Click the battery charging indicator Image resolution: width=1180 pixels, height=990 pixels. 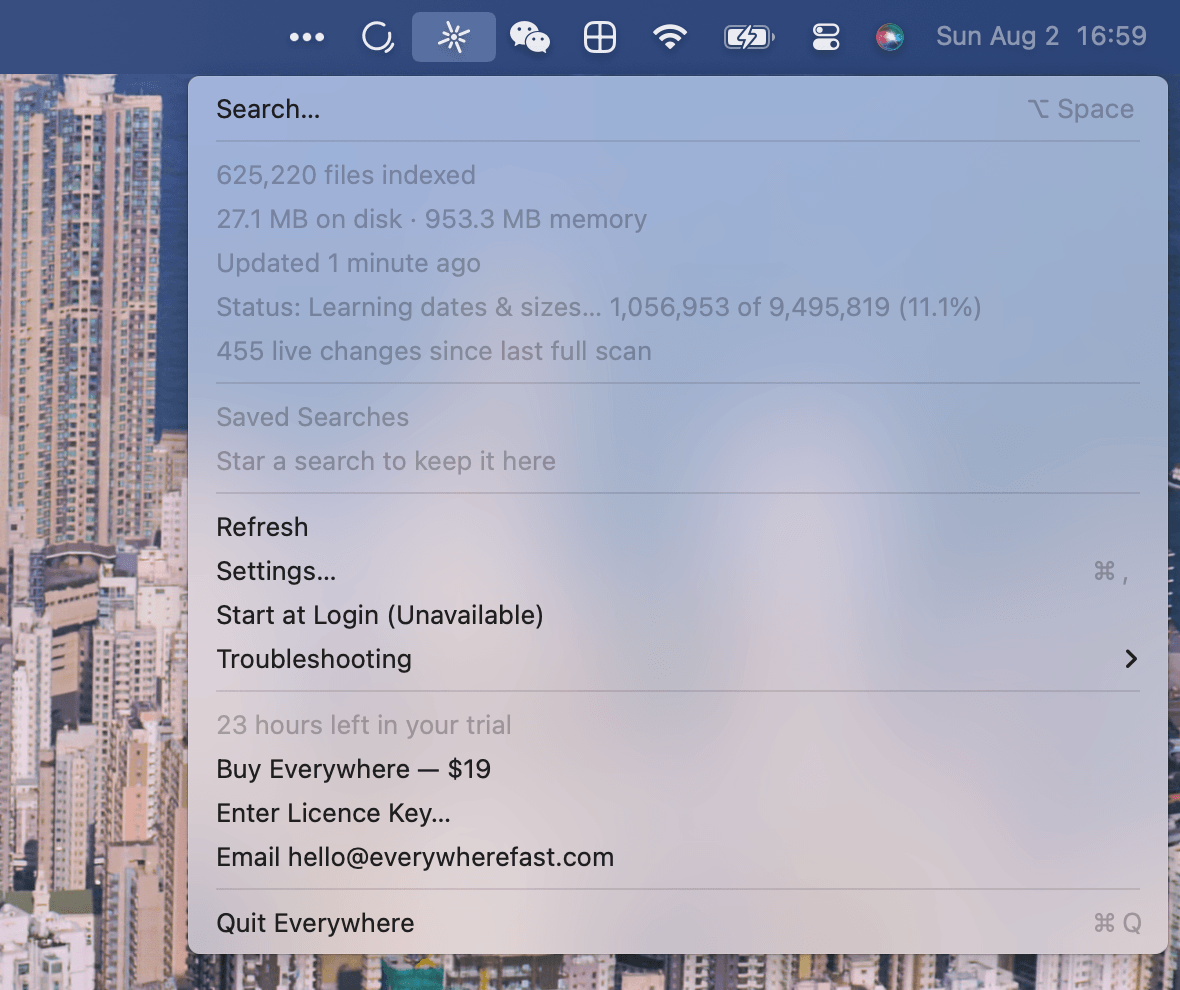[x=749, y=37]
